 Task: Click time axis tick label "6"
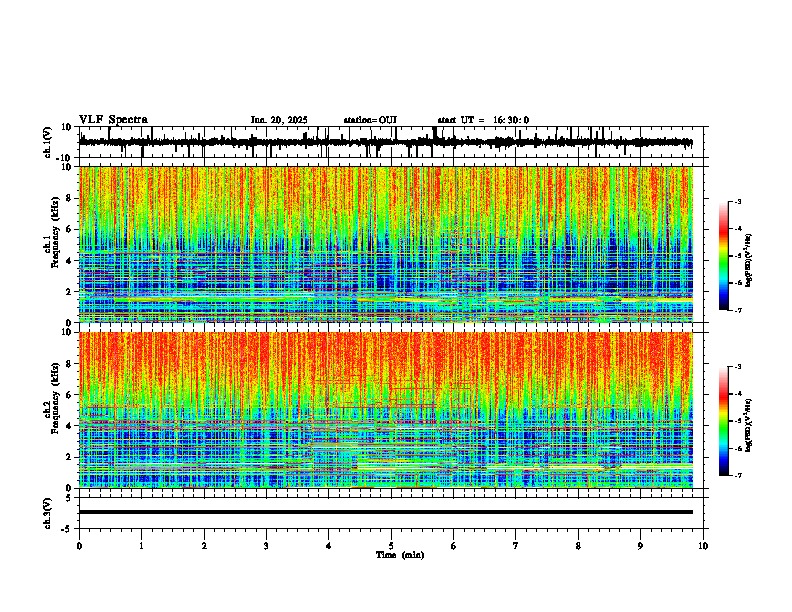[454, 546]
